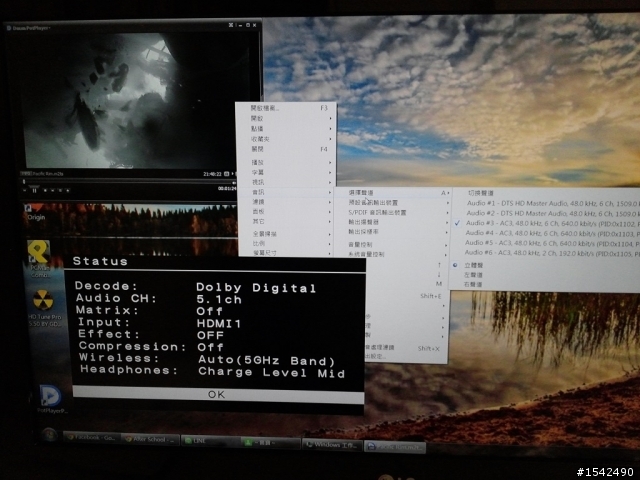The image size is (640, 480).
Task: Open 音量控制 submenu
Action: (393, 244)
